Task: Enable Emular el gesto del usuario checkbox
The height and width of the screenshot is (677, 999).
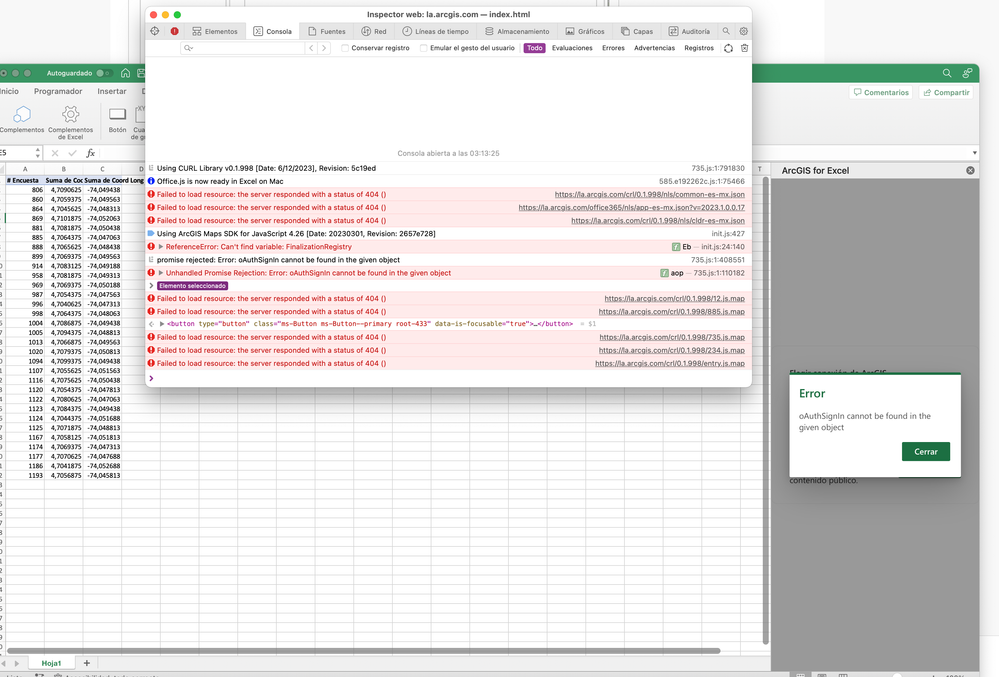Action: click(x=423, y=48)
